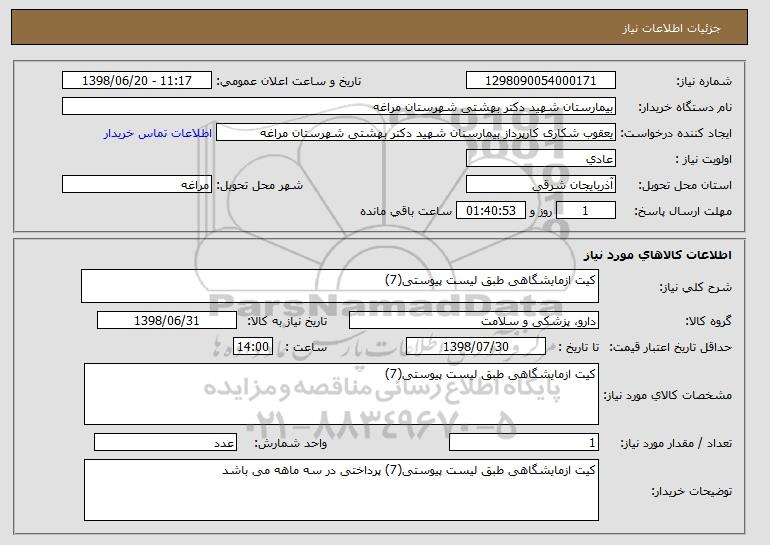The width and height of the screenshot is (770, 545).
Task: Click the شماره نیاز label
Action: (704, 81)
